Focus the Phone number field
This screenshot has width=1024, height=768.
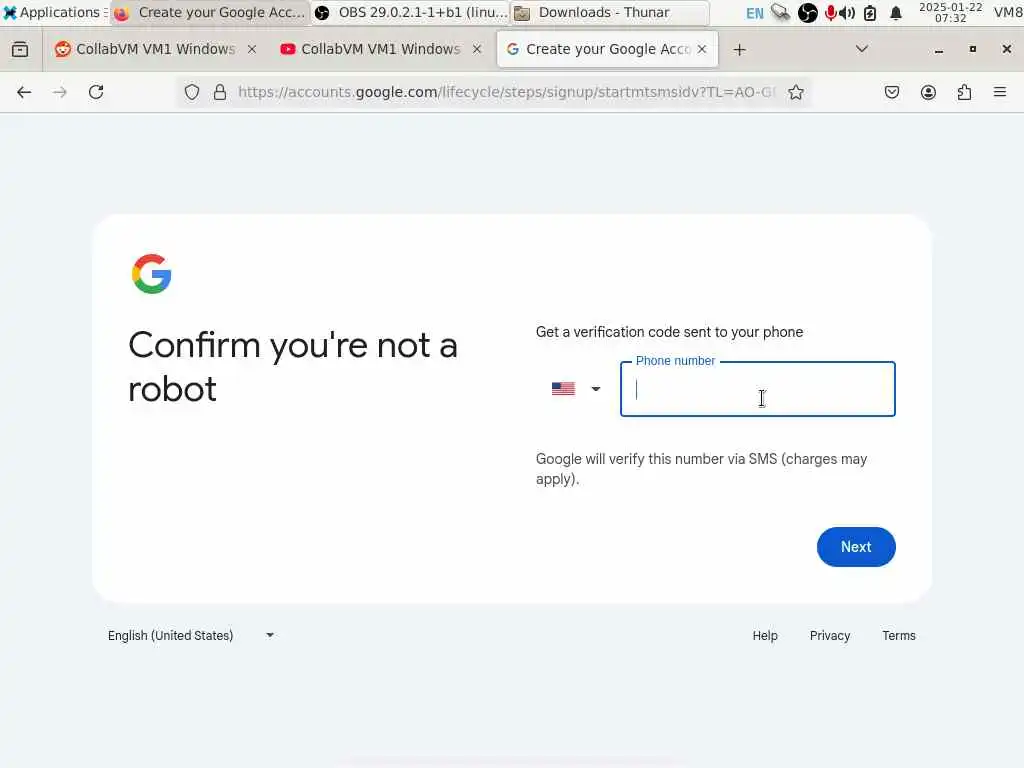[758, 389]
